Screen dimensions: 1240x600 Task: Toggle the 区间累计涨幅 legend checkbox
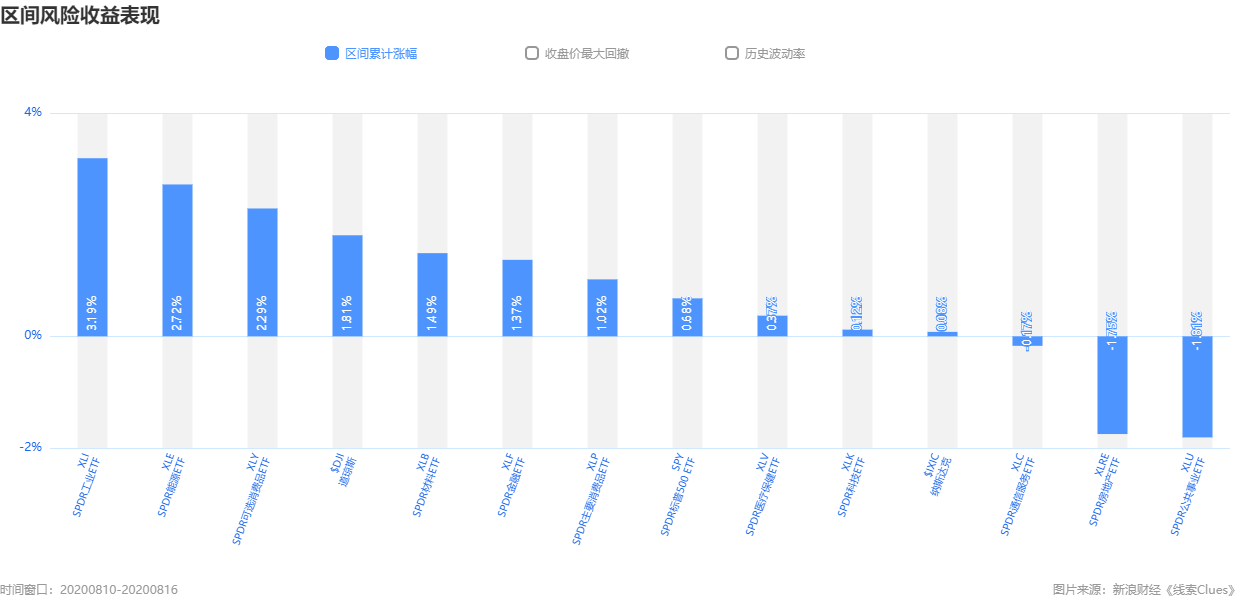click(x=332, y=53)
